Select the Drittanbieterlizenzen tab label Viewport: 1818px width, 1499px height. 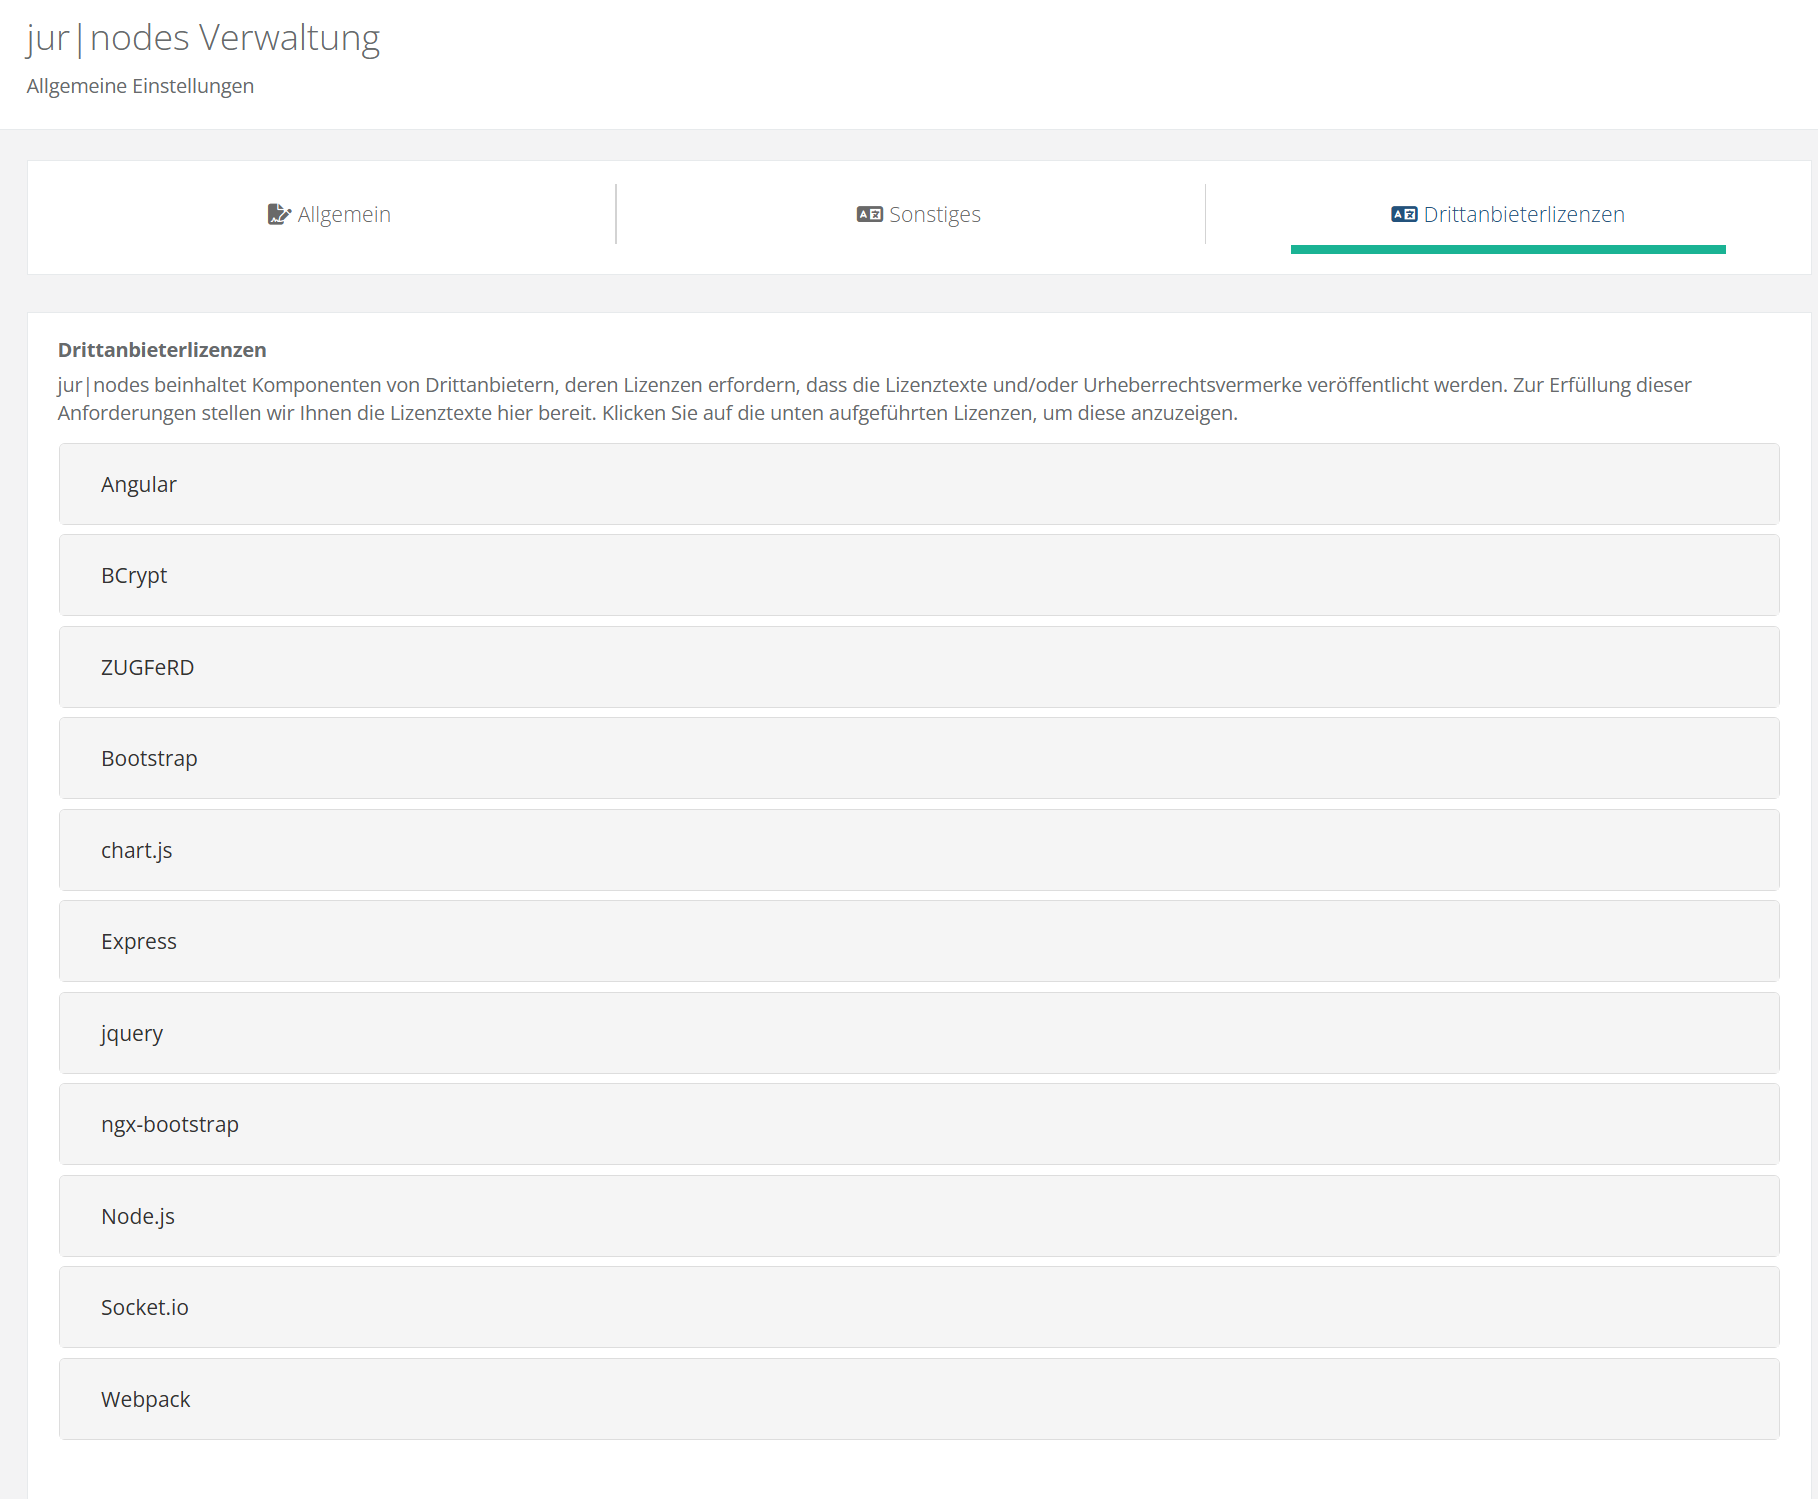(x=1523, y=214)
